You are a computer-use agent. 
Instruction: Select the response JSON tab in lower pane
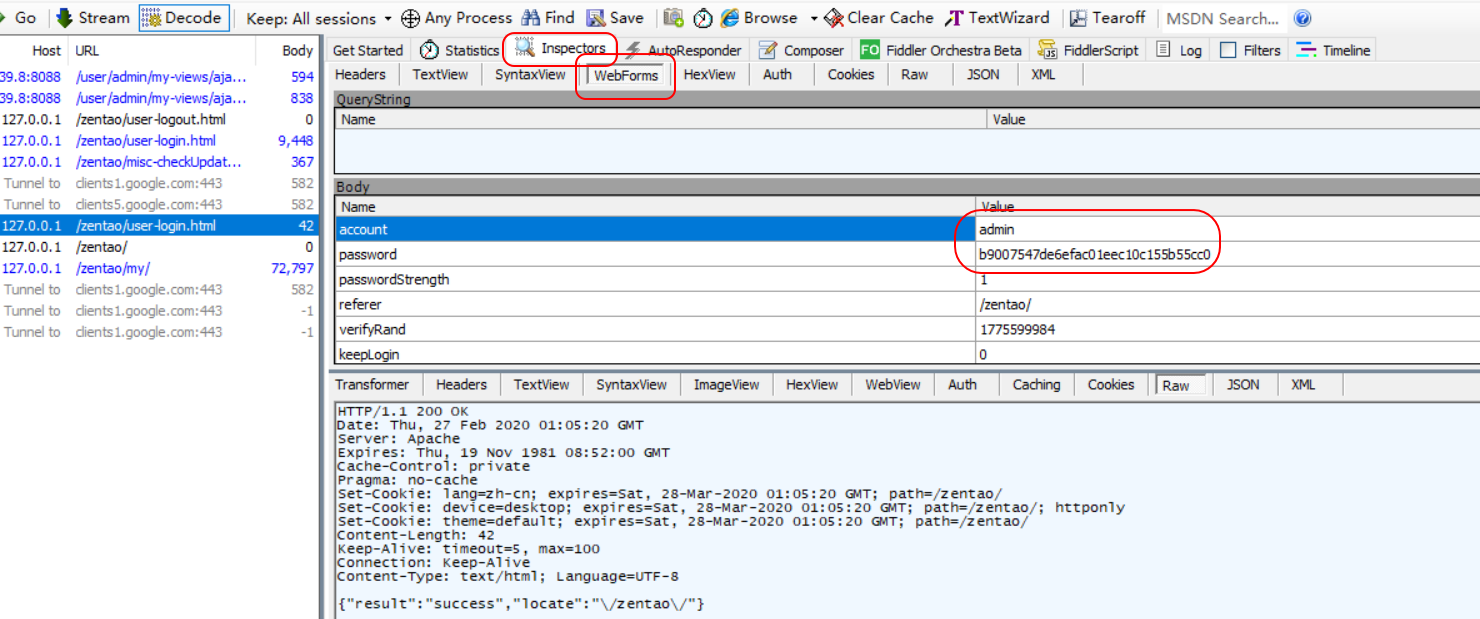pyautogui.click(x=1243, y=384)
